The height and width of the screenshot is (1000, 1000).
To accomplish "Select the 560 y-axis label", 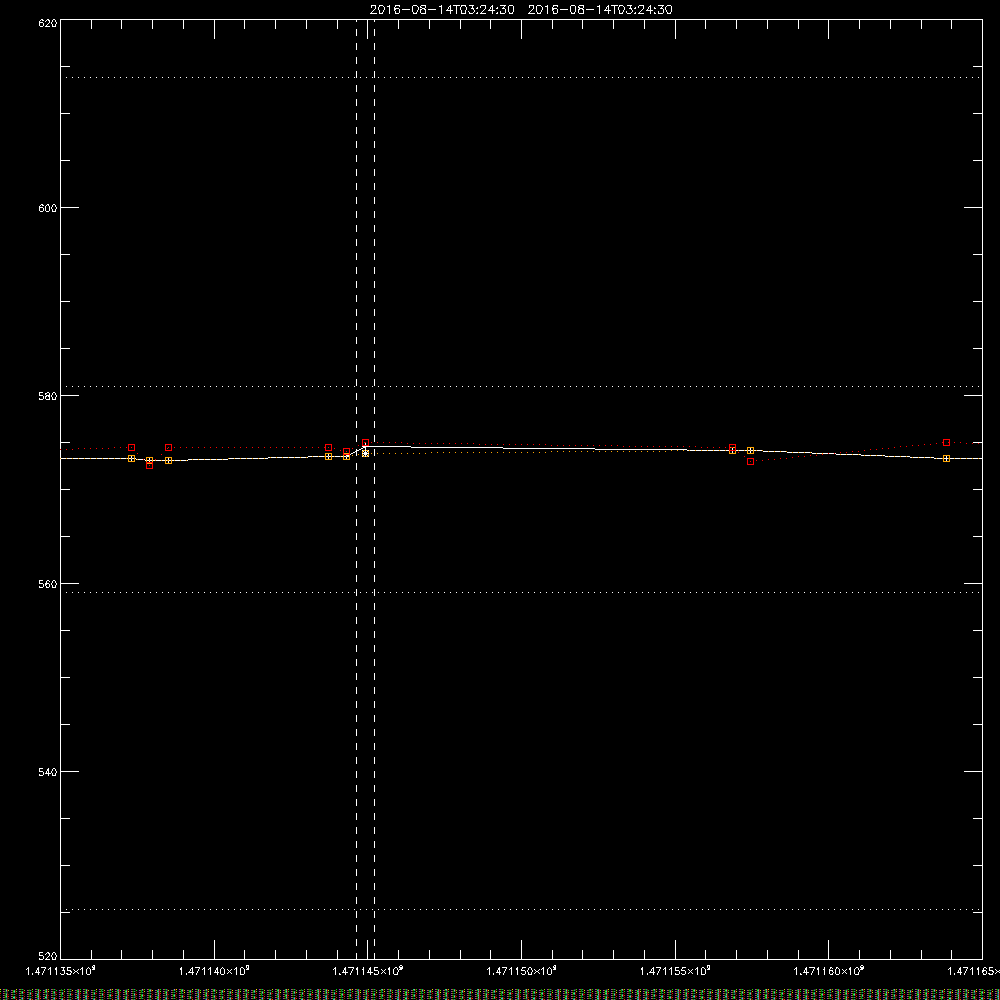I will [48, 584].
